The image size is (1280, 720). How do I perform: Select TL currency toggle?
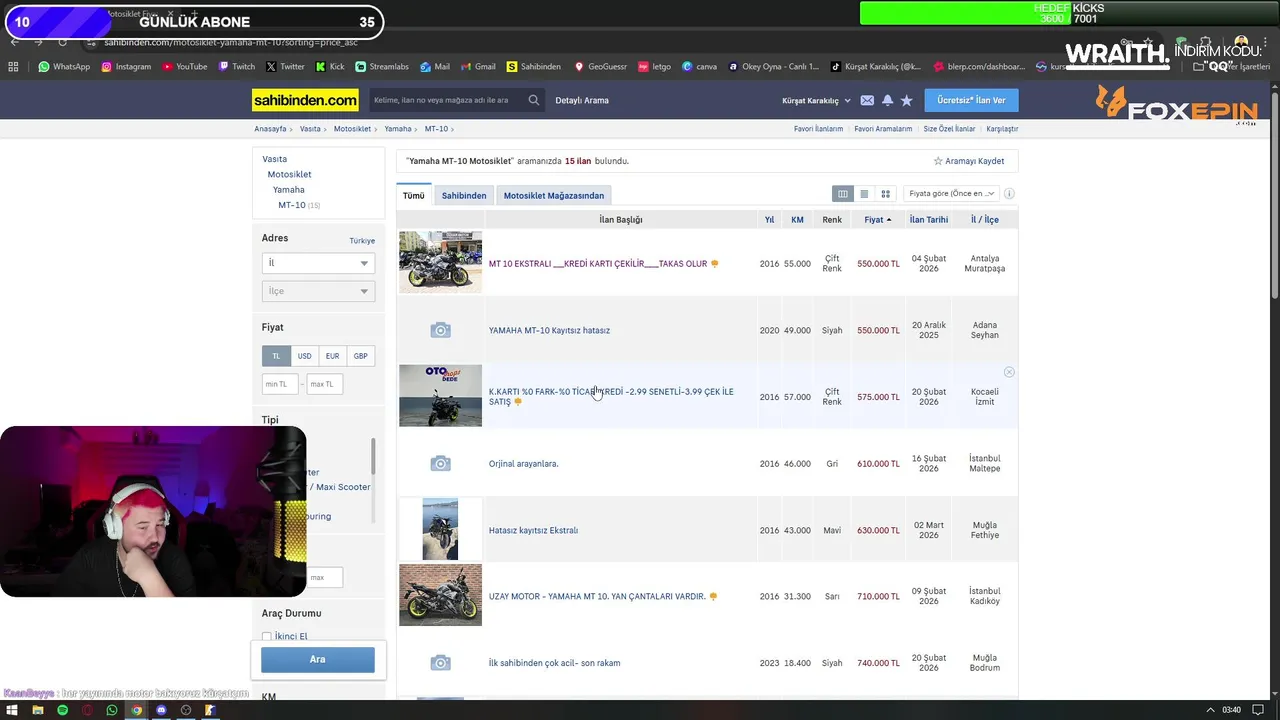tap(276, 356)
